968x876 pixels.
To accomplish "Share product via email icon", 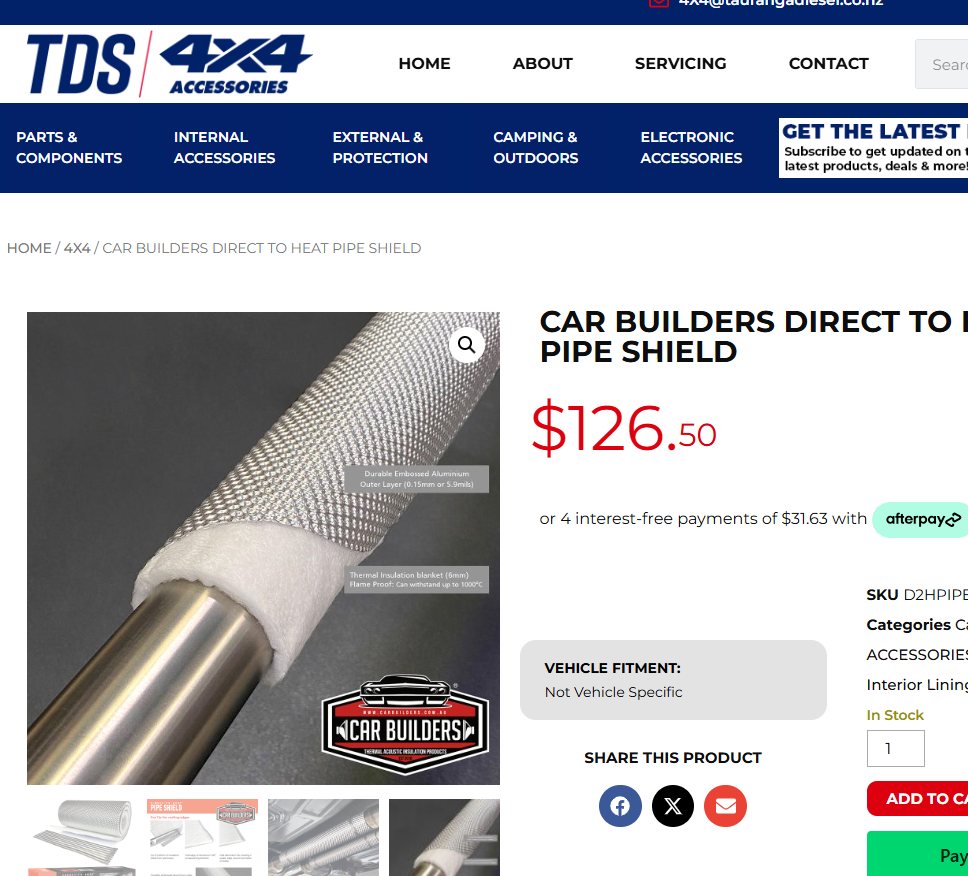I will point(725,806).
